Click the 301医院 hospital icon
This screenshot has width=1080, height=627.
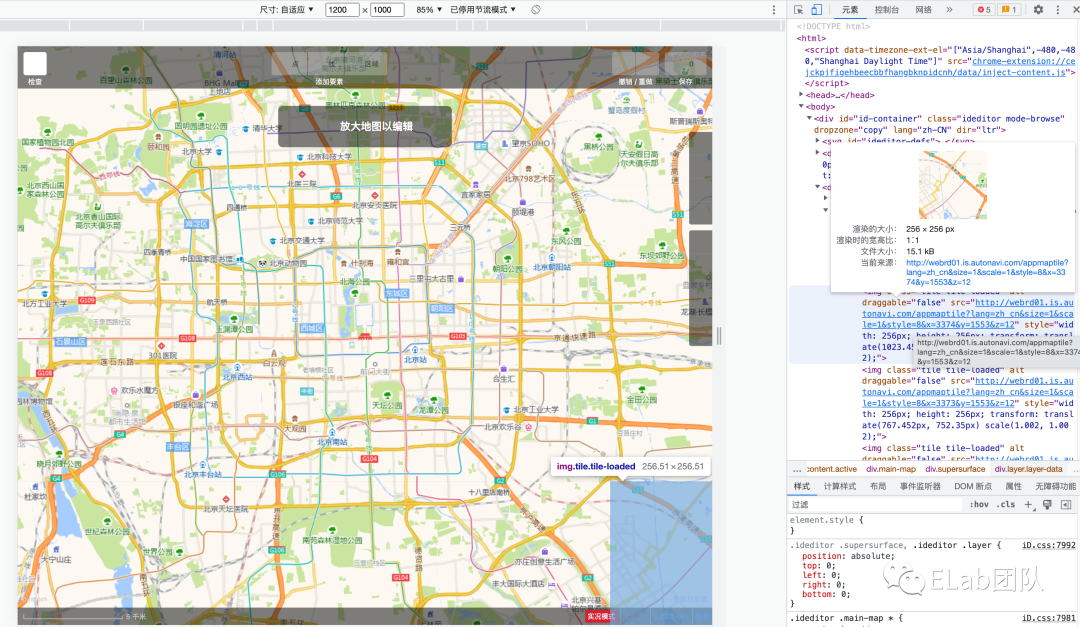[x=161, y=346]
